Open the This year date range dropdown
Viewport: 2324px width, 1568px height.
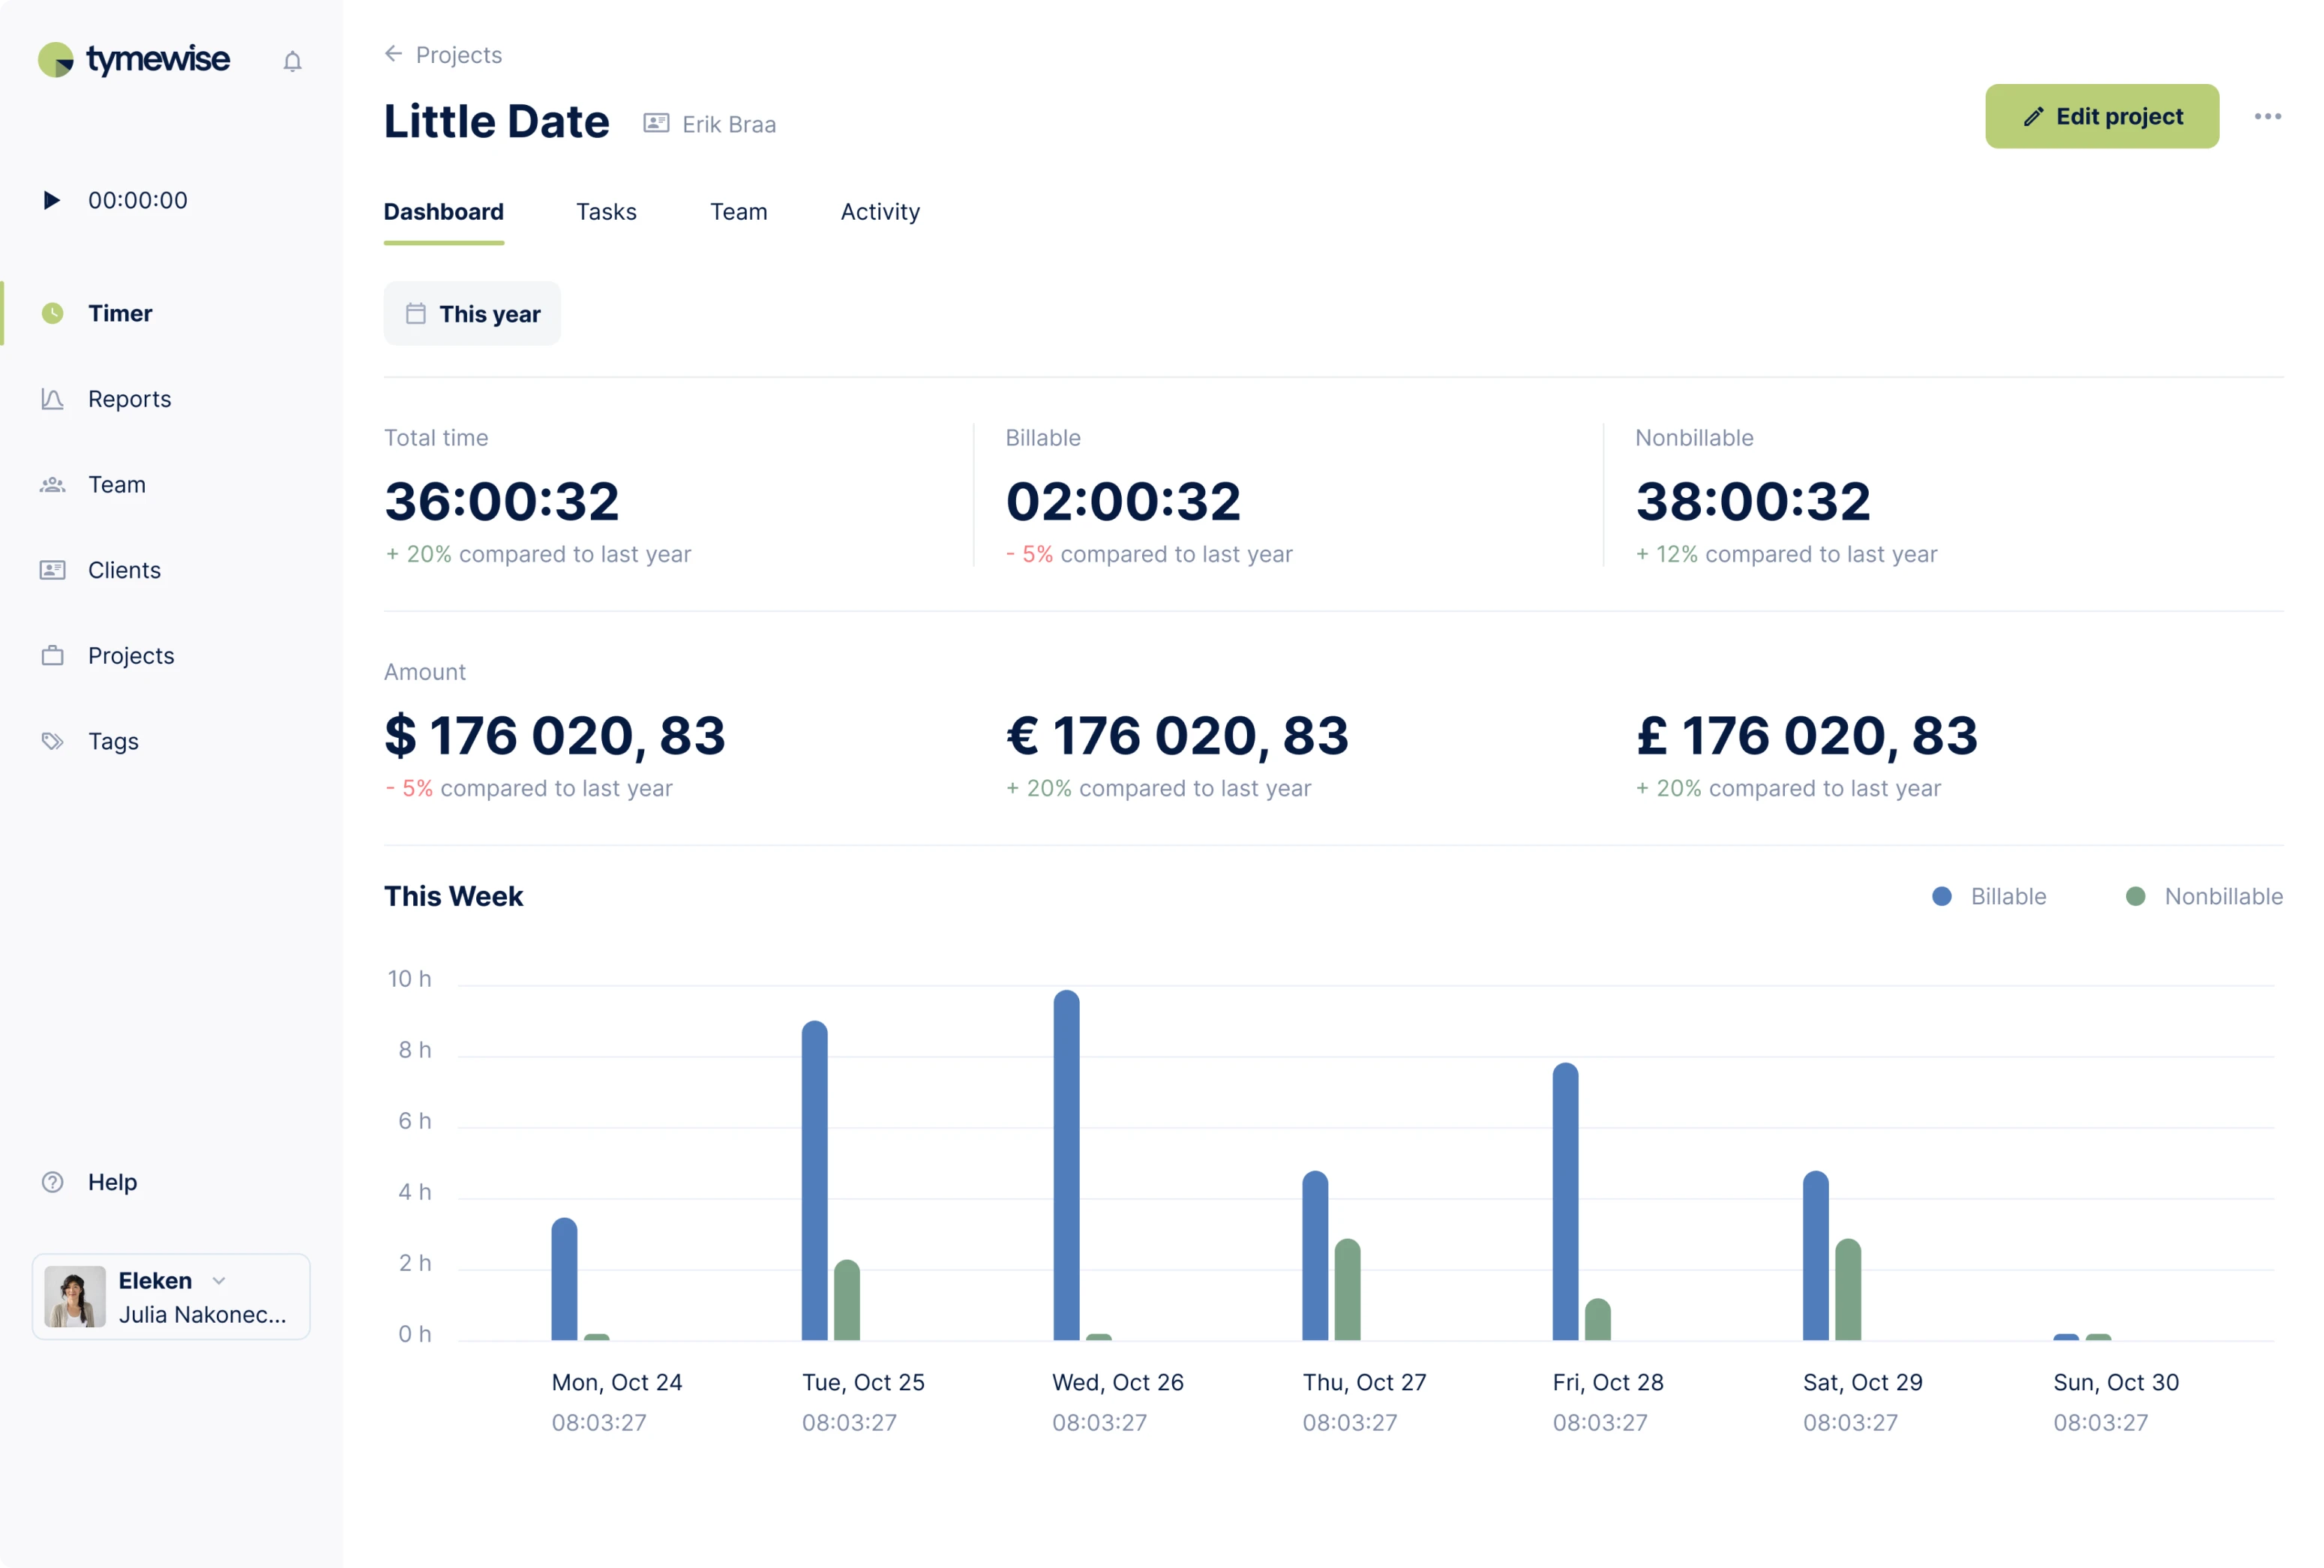(x=472, y=314)
